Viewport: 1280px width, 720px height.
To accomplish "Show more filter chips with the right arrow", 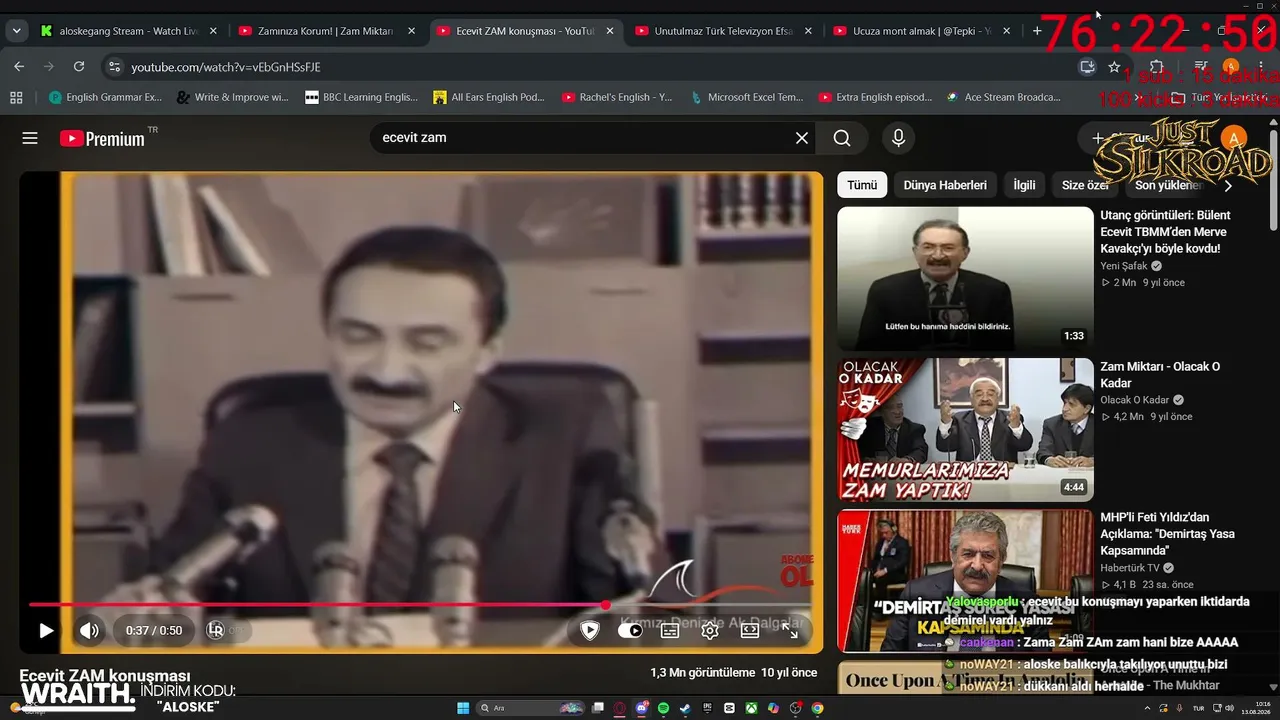I will tap(1228, 185).
